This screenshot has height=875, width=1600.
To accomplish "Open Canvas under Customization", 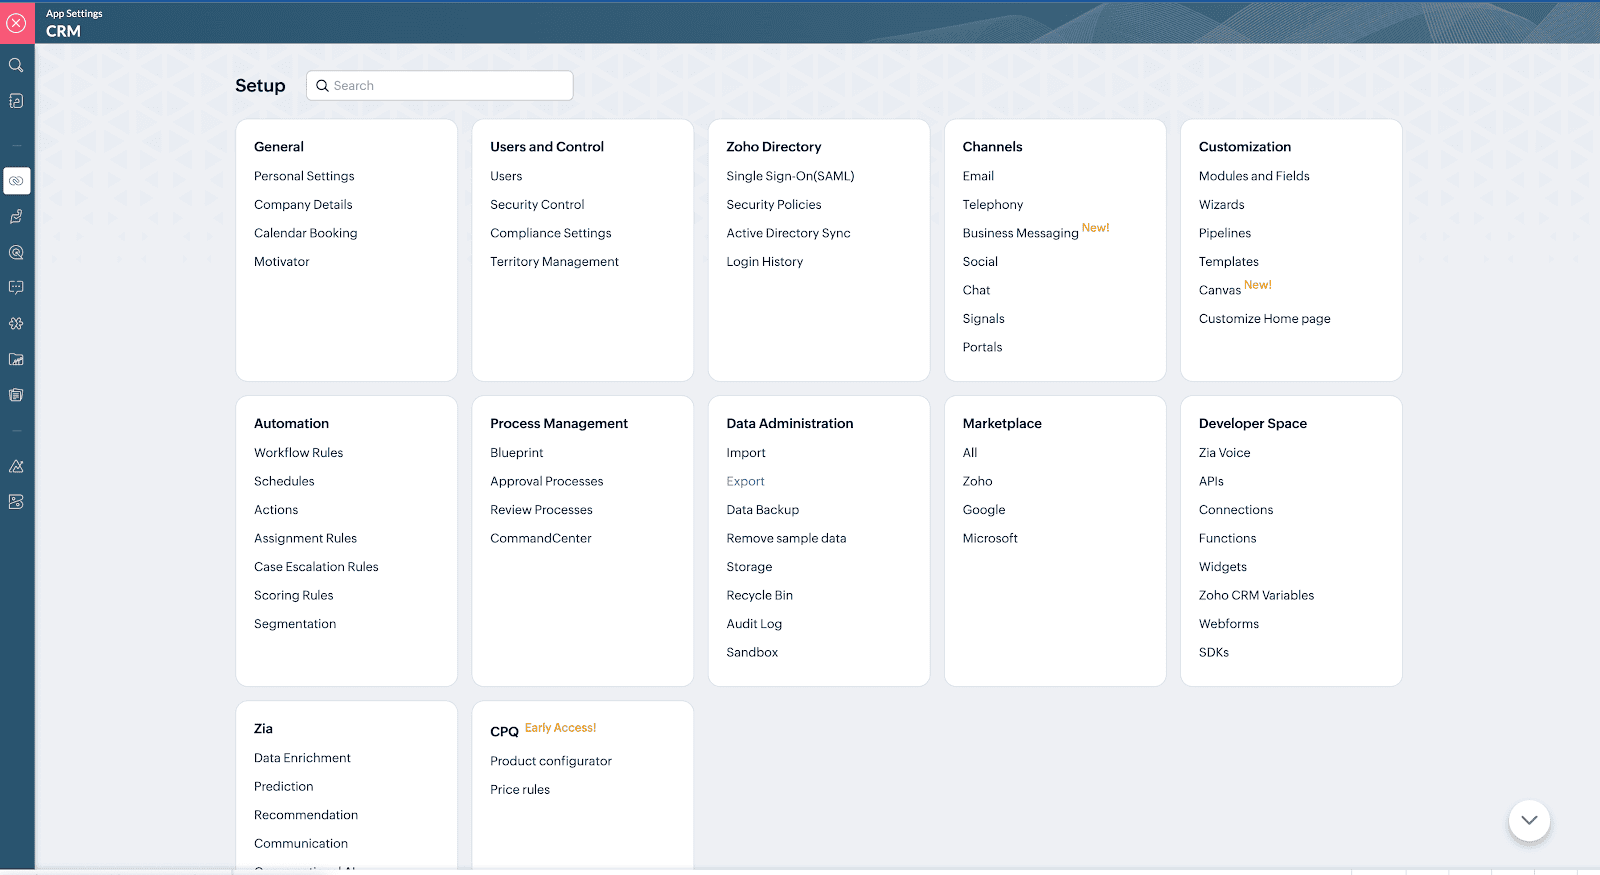I will 1219,290.
